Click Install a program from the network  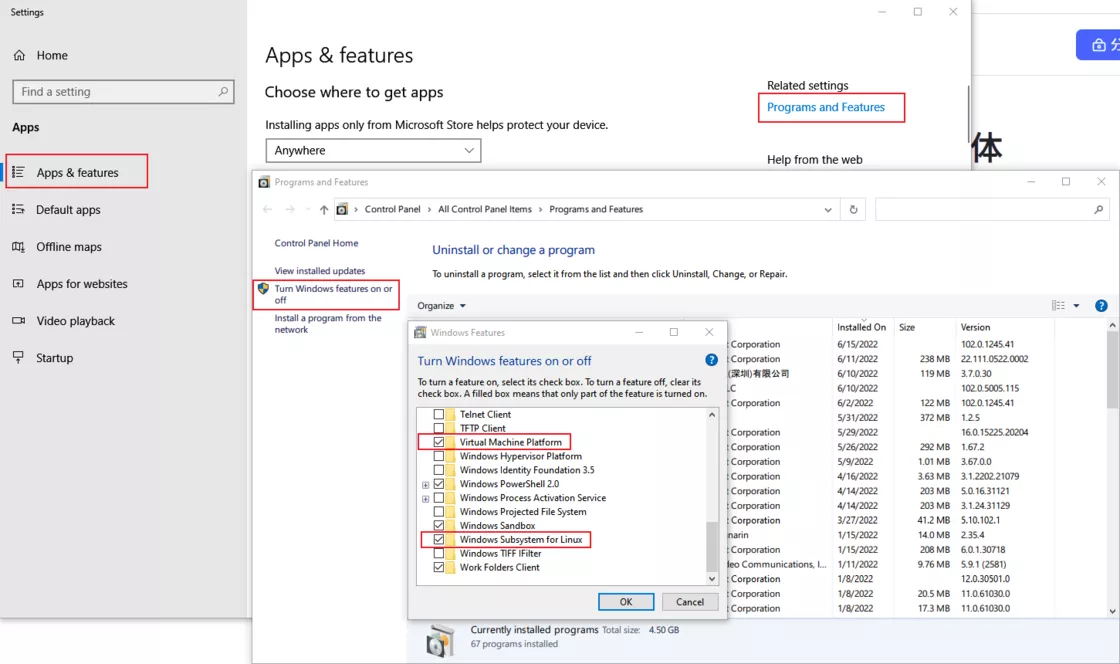pyautogui.click(x=328, y=323)
